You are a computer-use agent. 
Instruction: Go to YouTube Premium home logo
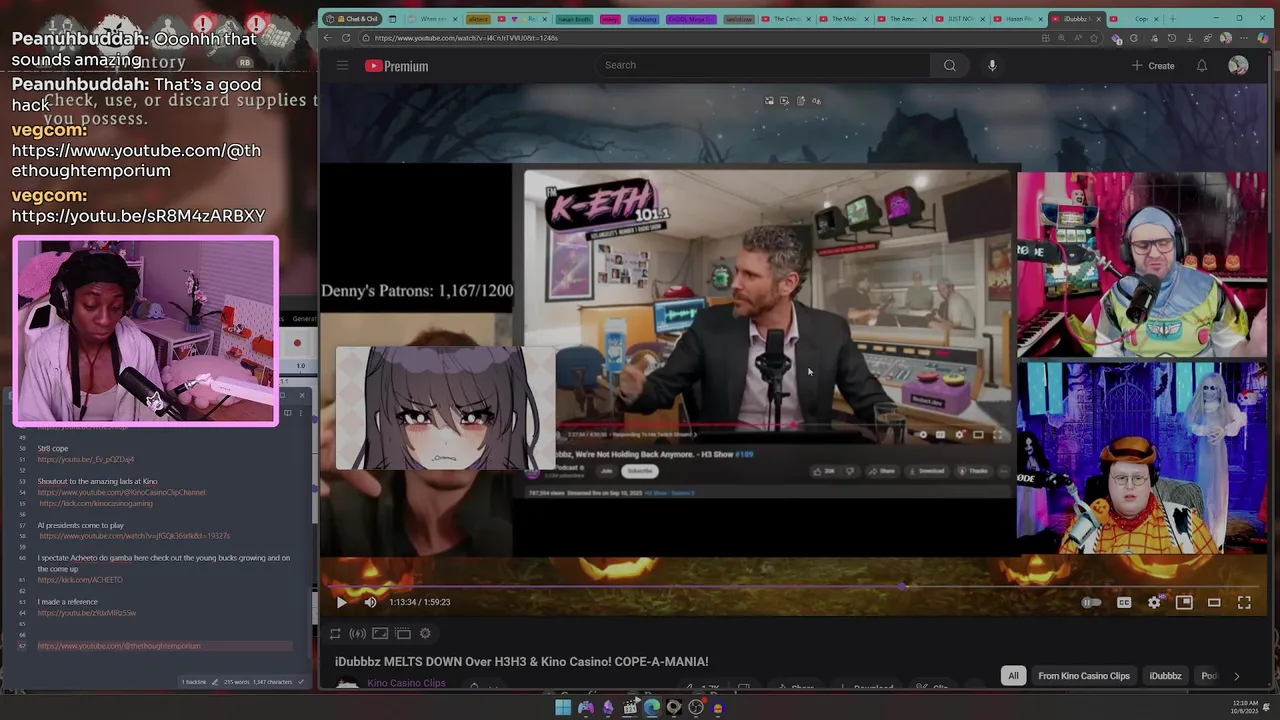[397, 66]
